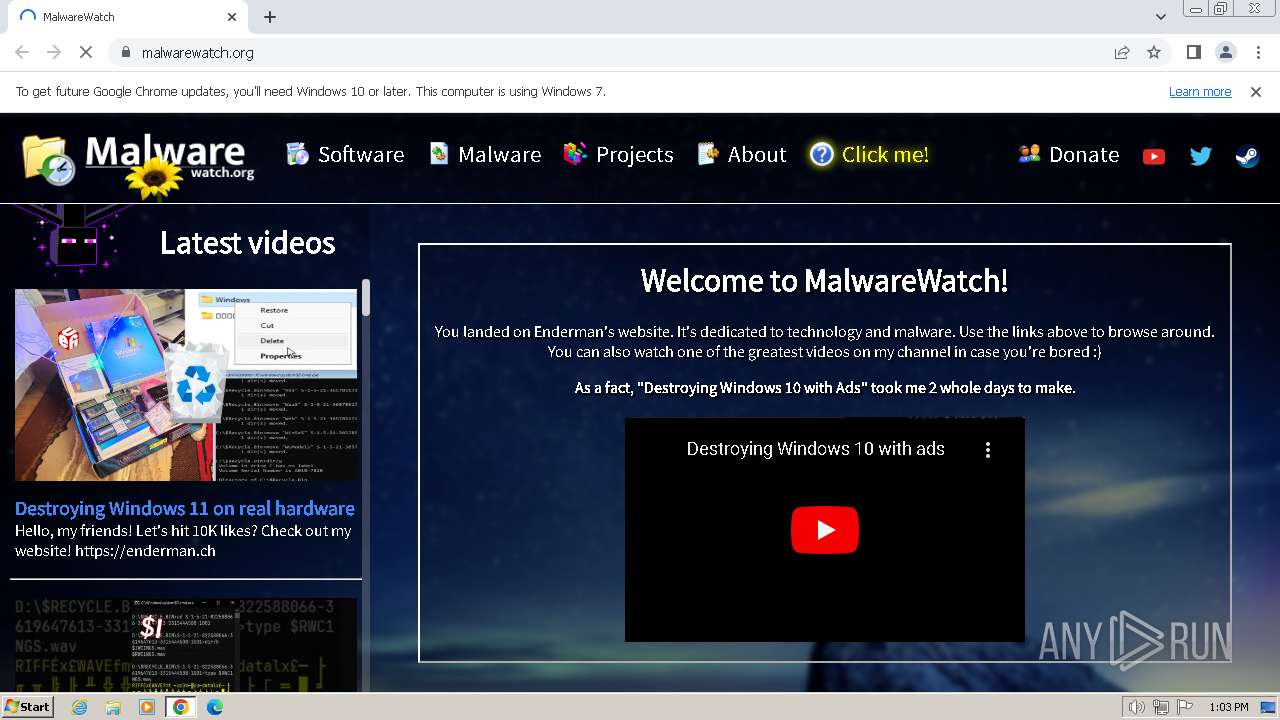Open a new browser tab
This screenshot has height=720, width=1280.
(x=270, y=17)
